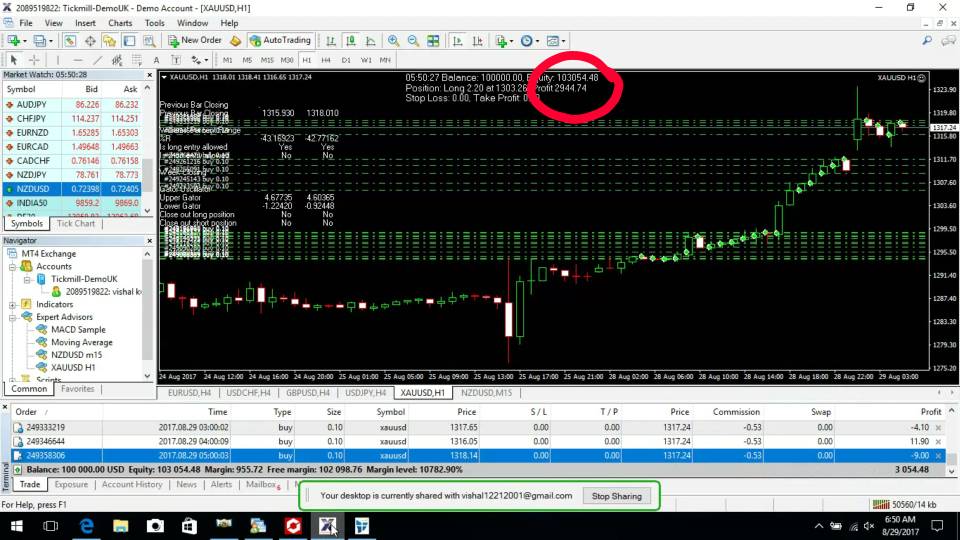
Task: Open the Charts menu
Action: tap(120, 22)
